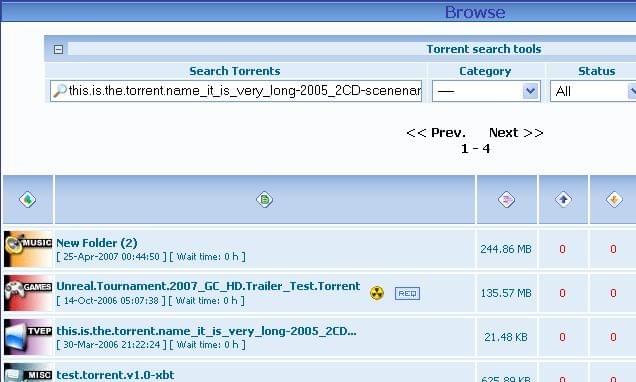This screenshot has width=636, height=382.
Task: Click the magnifier icon in search box
Action: point(60,90)
